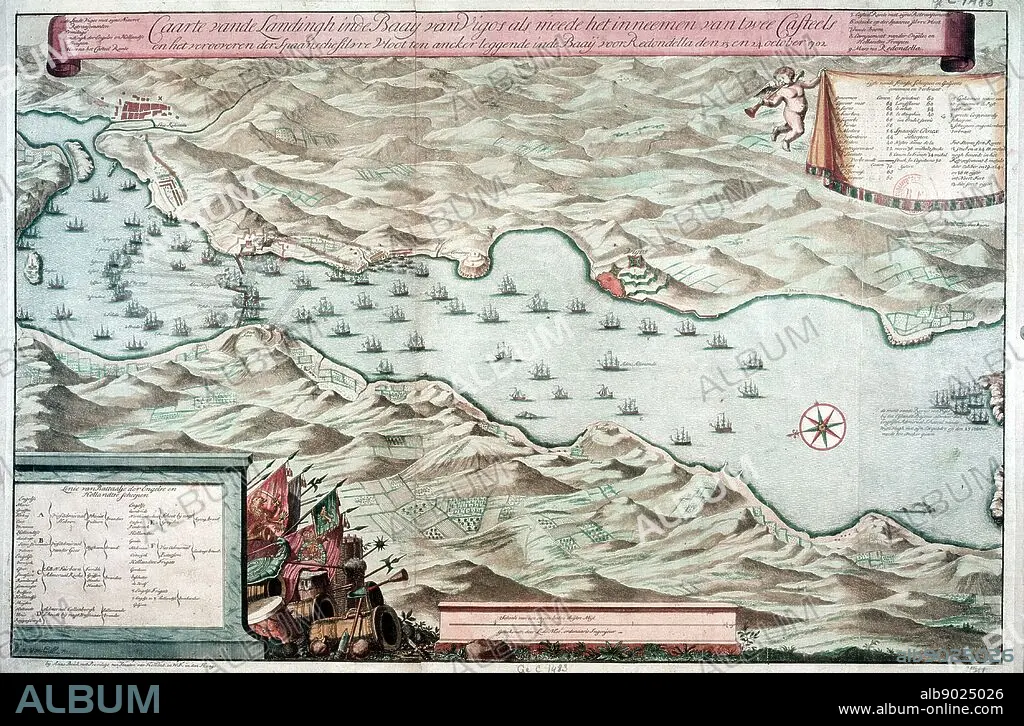Click the red circular stamp on the drapery
Image resolution: width=1024 pixels, height=726 pixels.
click(x=913, y=193)
